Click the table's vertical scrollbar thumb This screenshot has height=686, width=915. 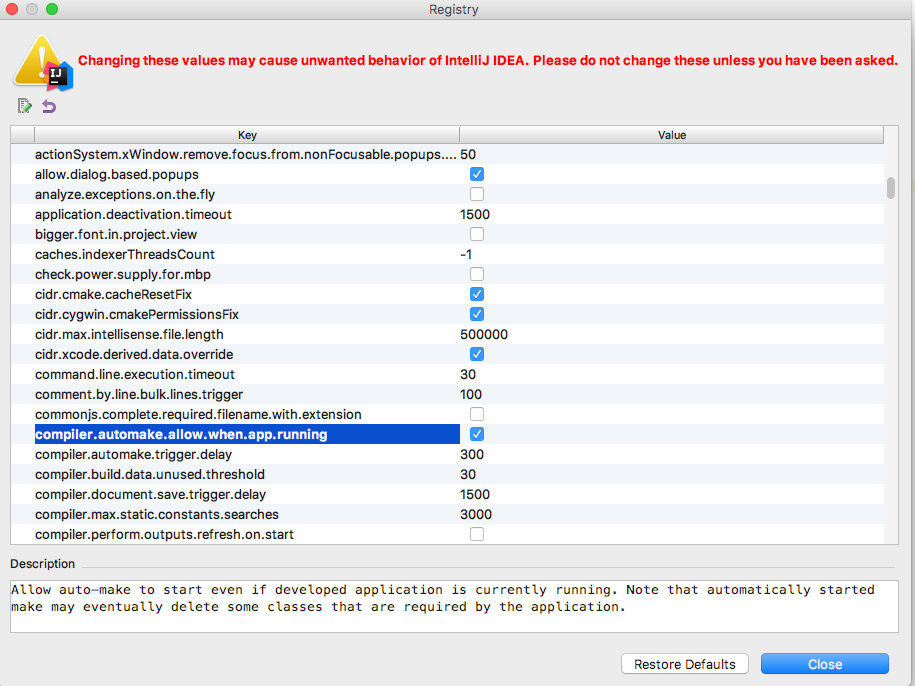click(x=890, y=188)
